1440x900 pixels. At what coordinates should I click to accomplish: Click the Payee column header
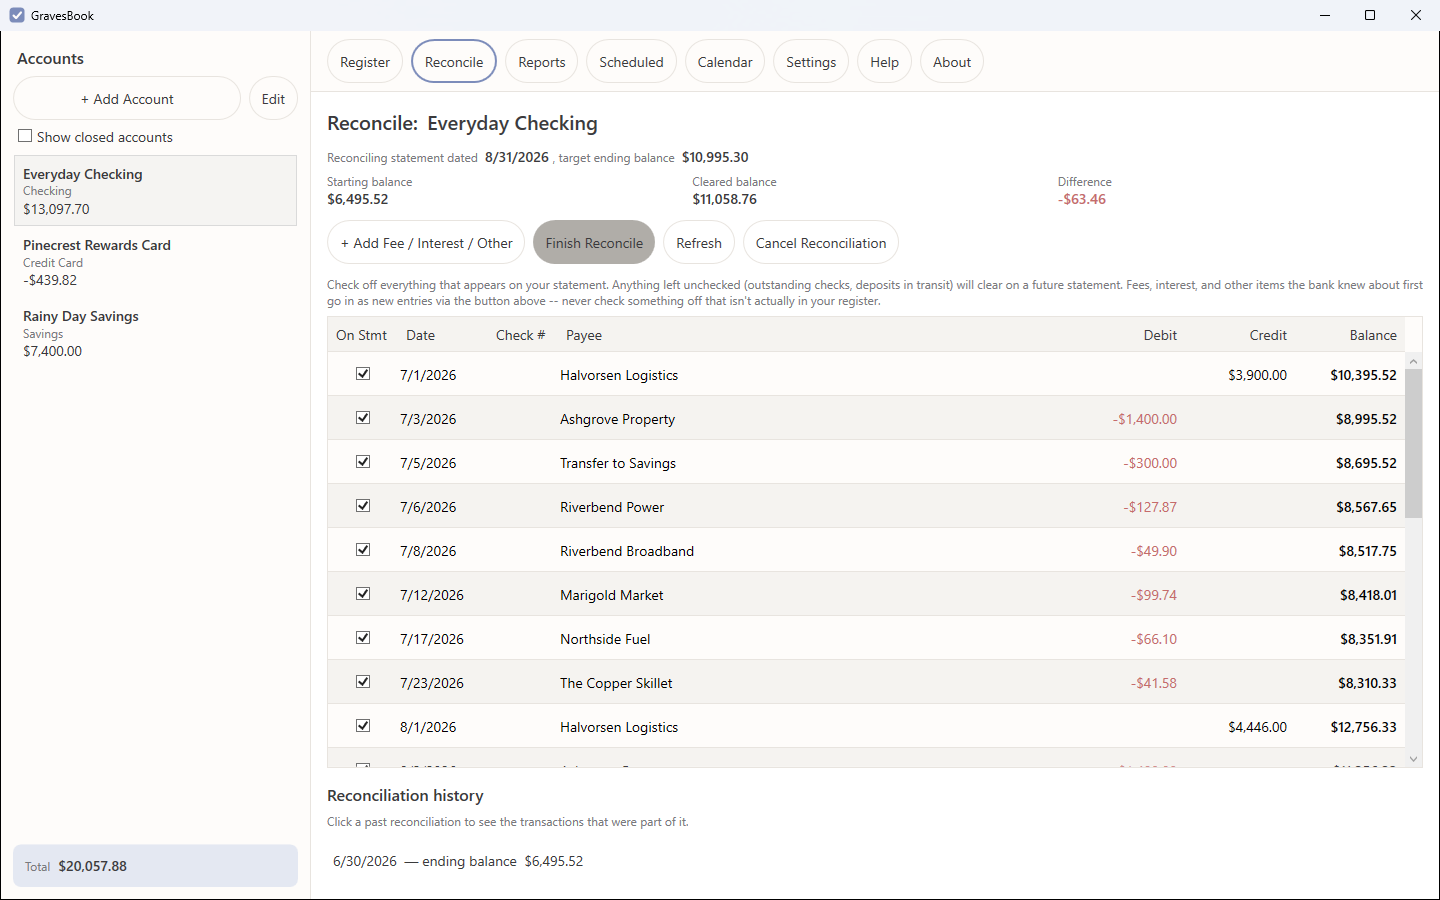pyautogui.click(x=584, y=335)
